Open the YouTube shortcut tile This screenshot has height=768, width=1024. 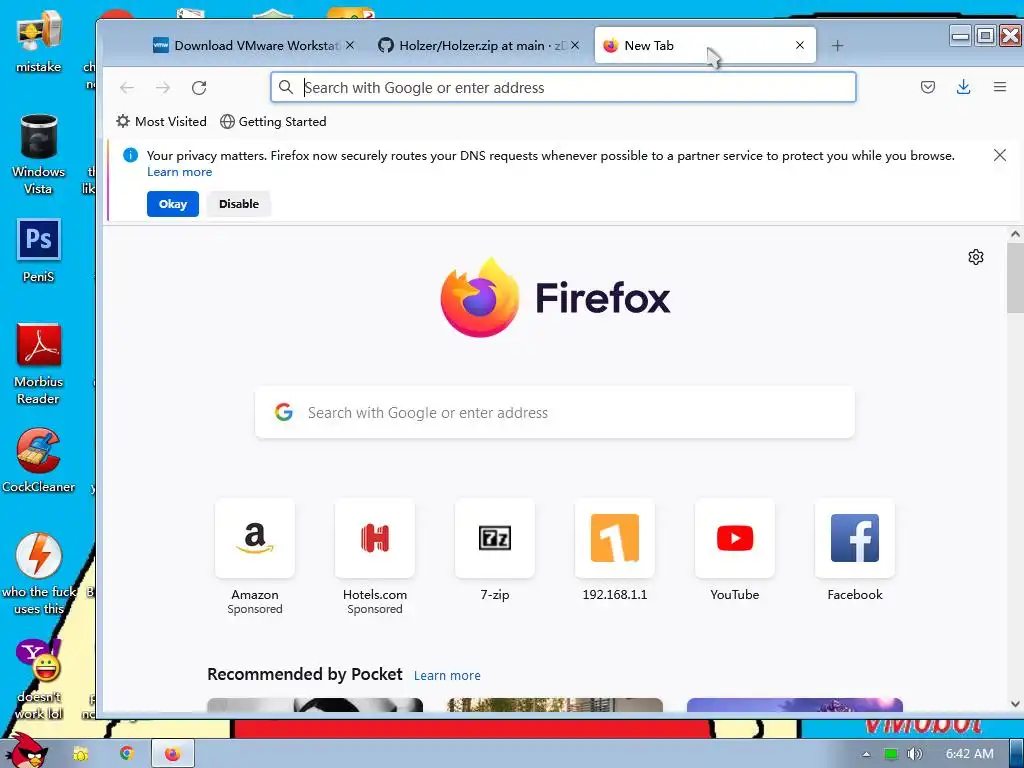pyautogui.click(x=735, y=538)
